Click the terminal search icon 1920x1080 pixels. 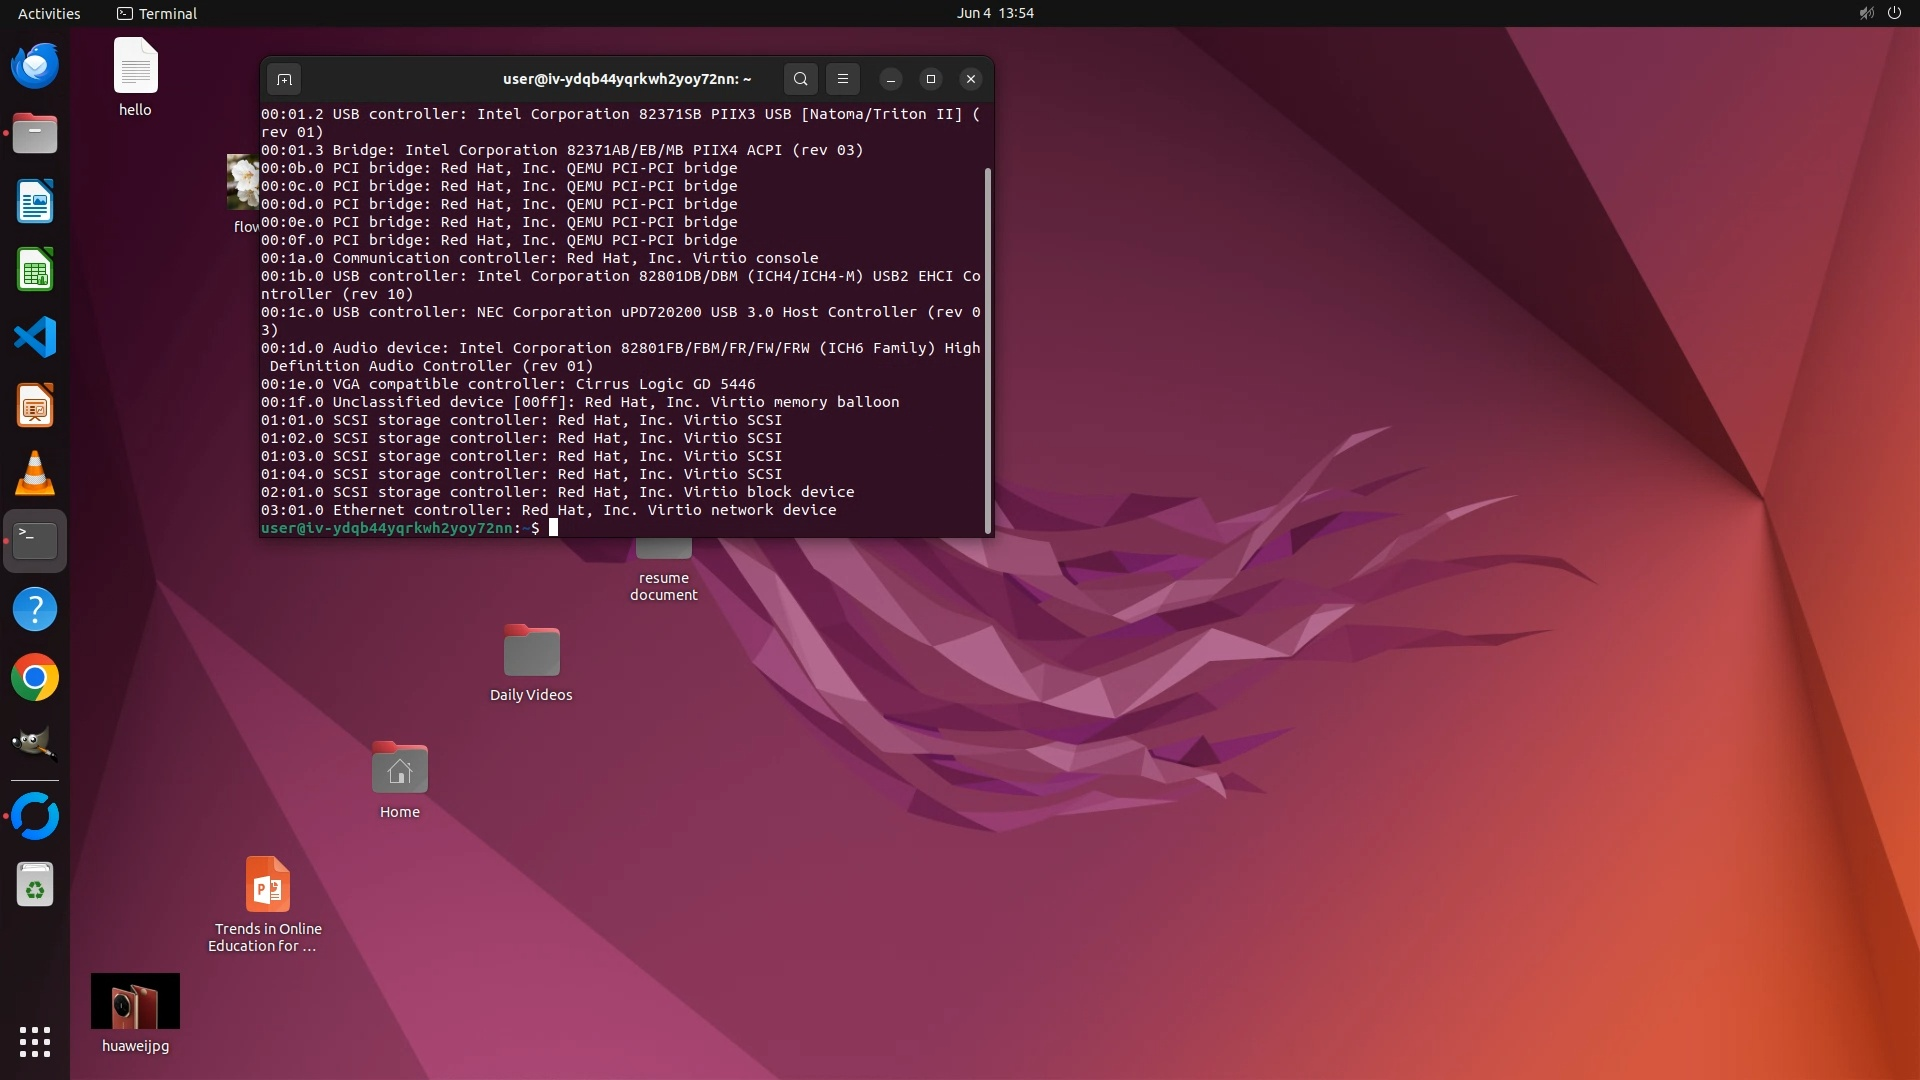[x=800, y=79]
